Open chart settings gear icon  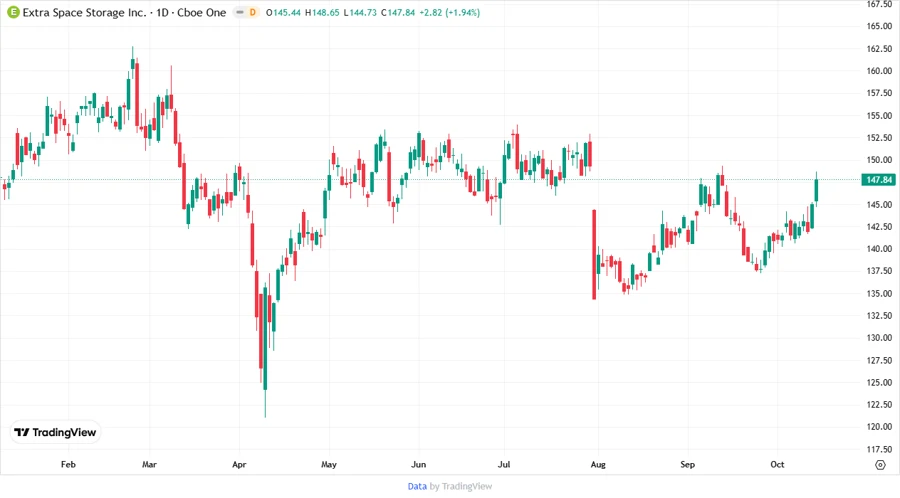(x=880, y=465)
